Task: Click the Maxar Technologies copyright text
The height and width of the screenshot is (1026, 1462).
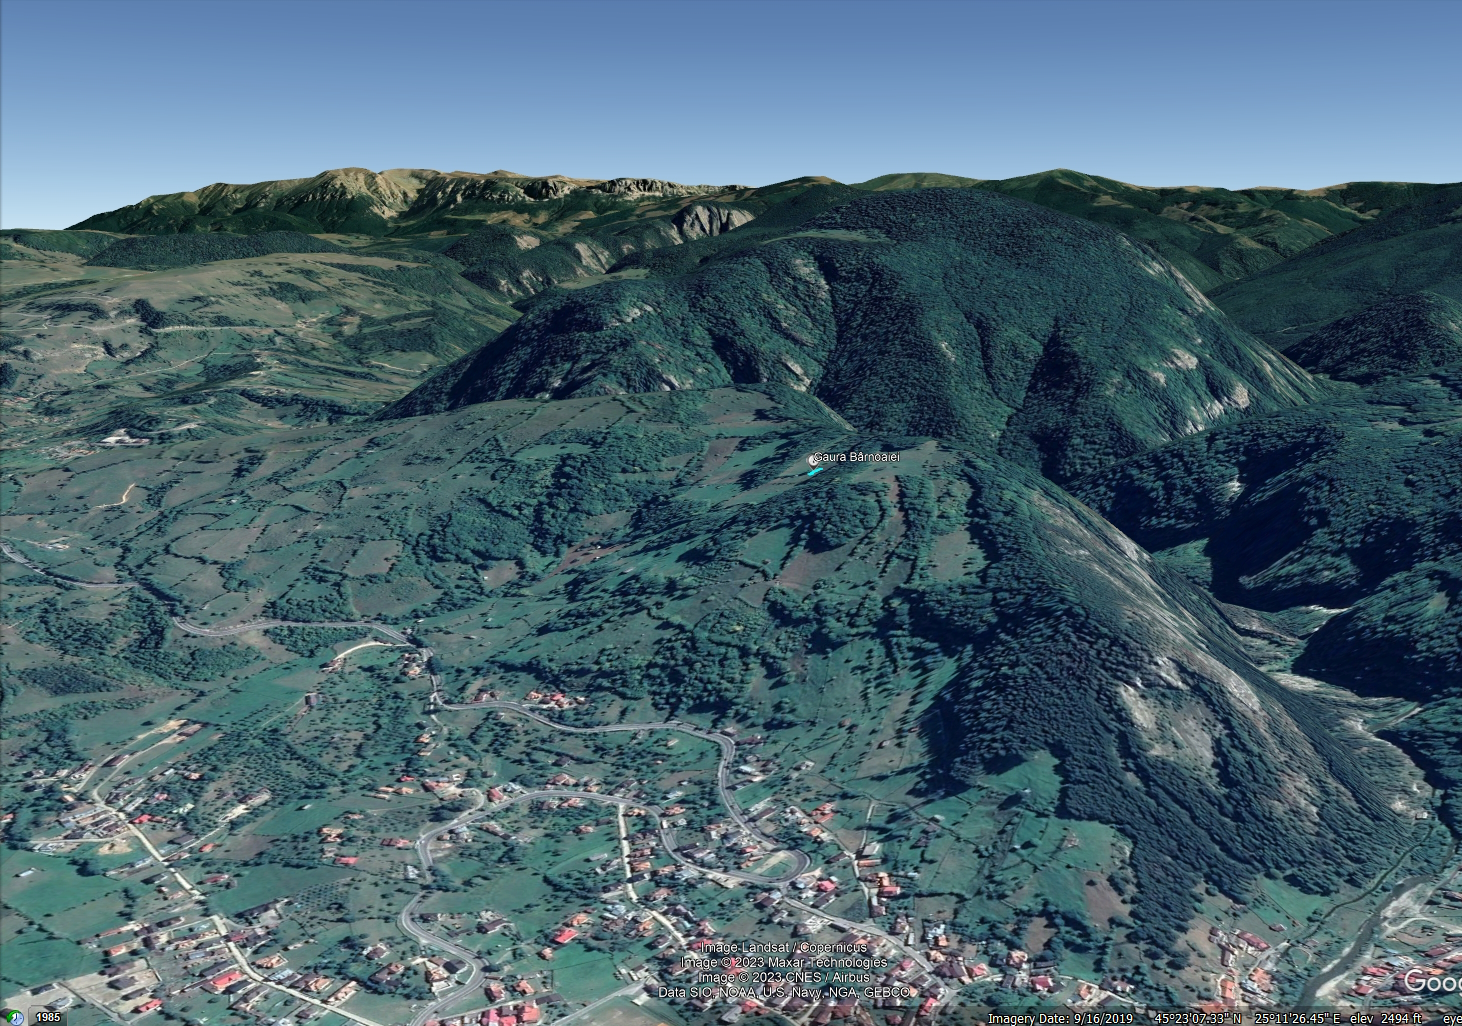Action: (x=784, y=962)
